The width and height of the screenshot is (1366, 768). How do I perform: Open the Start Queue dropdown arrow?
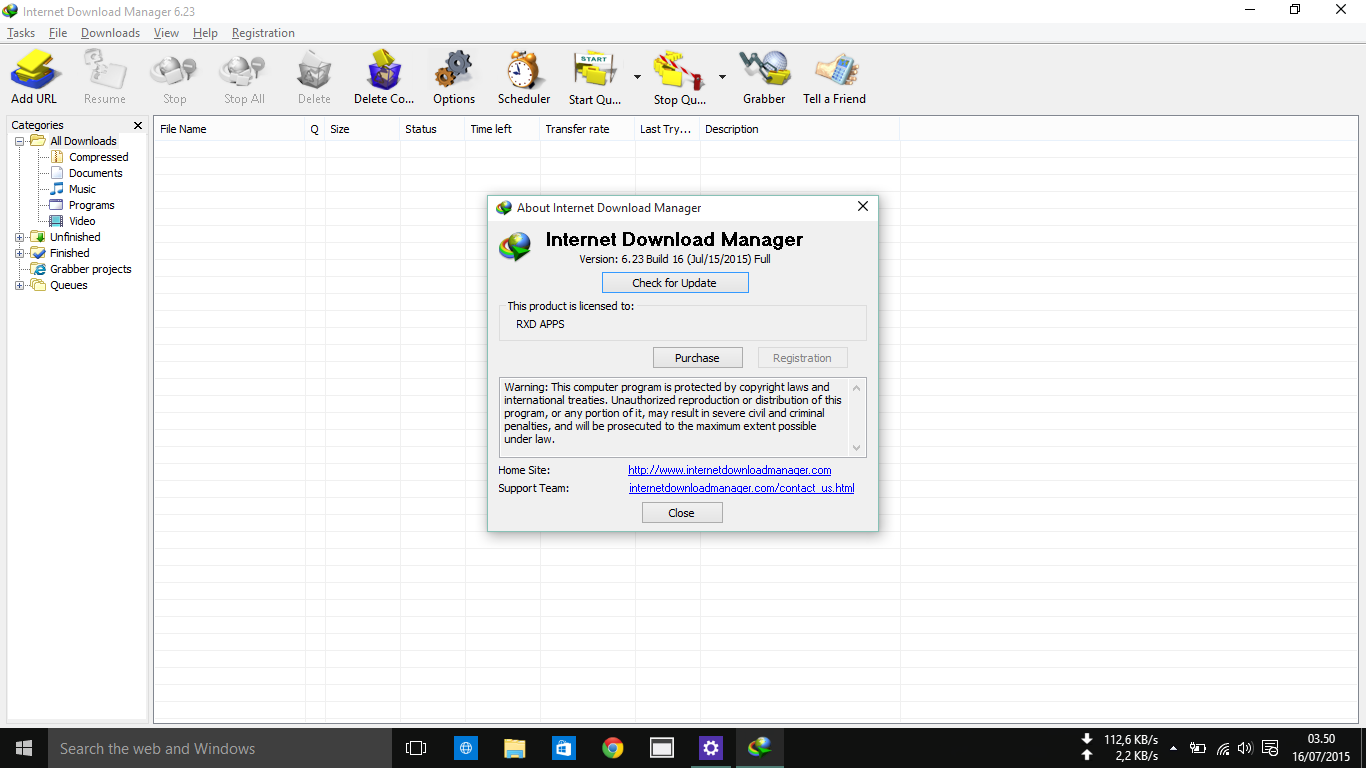coord(637,76)
